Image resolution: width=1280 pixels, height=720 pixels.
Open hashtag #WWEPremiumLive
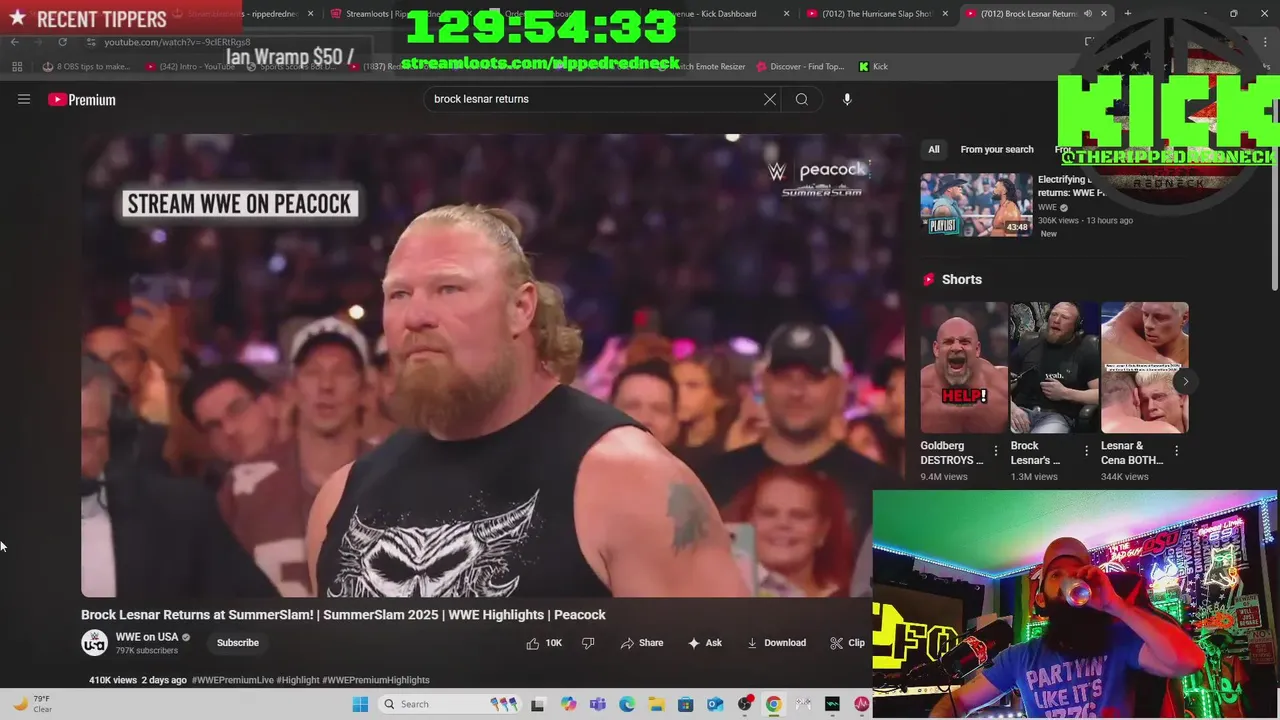(233, 680)
